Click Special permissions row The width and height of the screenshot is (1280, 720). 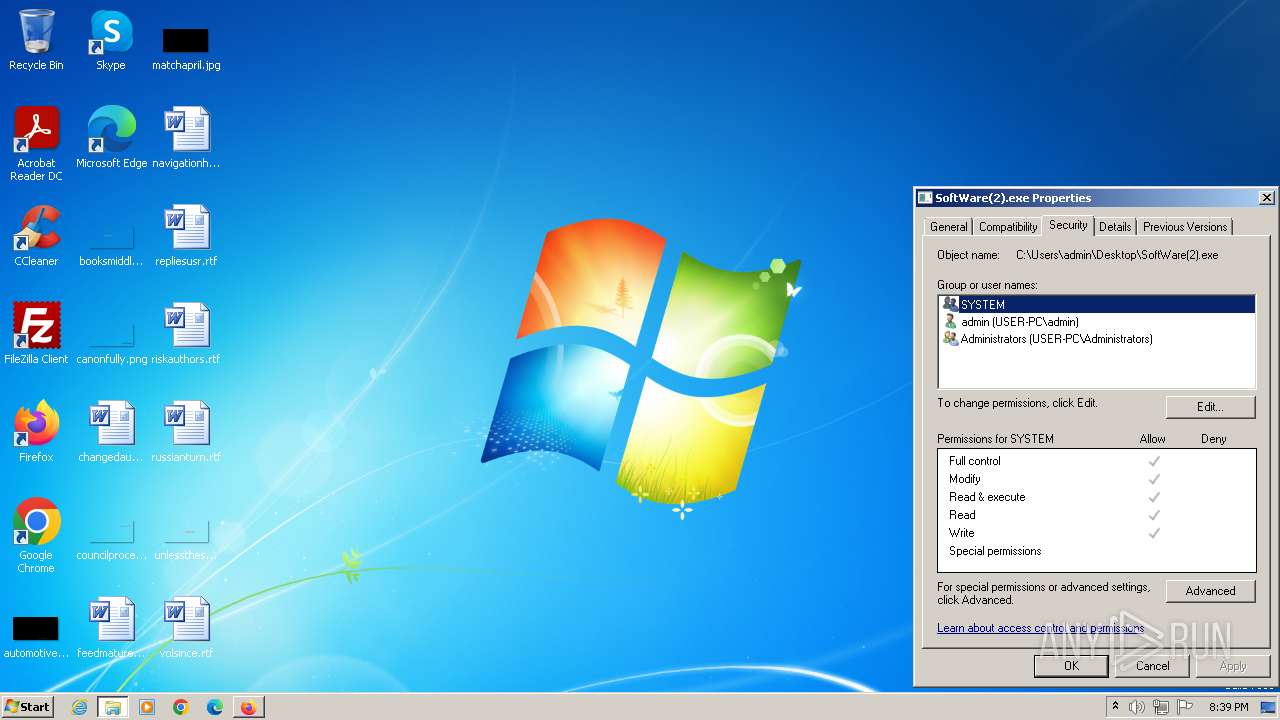tap(1096, 551)
